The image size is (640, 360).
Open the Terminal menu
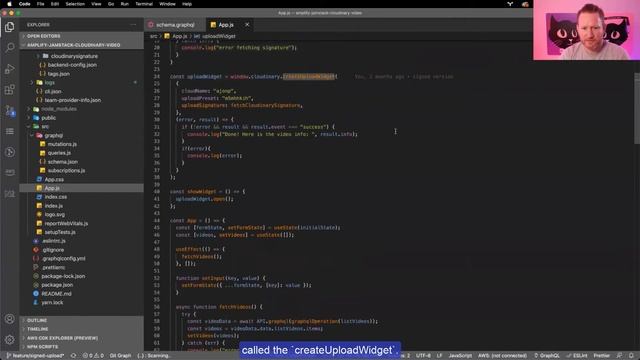tap(144, 4)
